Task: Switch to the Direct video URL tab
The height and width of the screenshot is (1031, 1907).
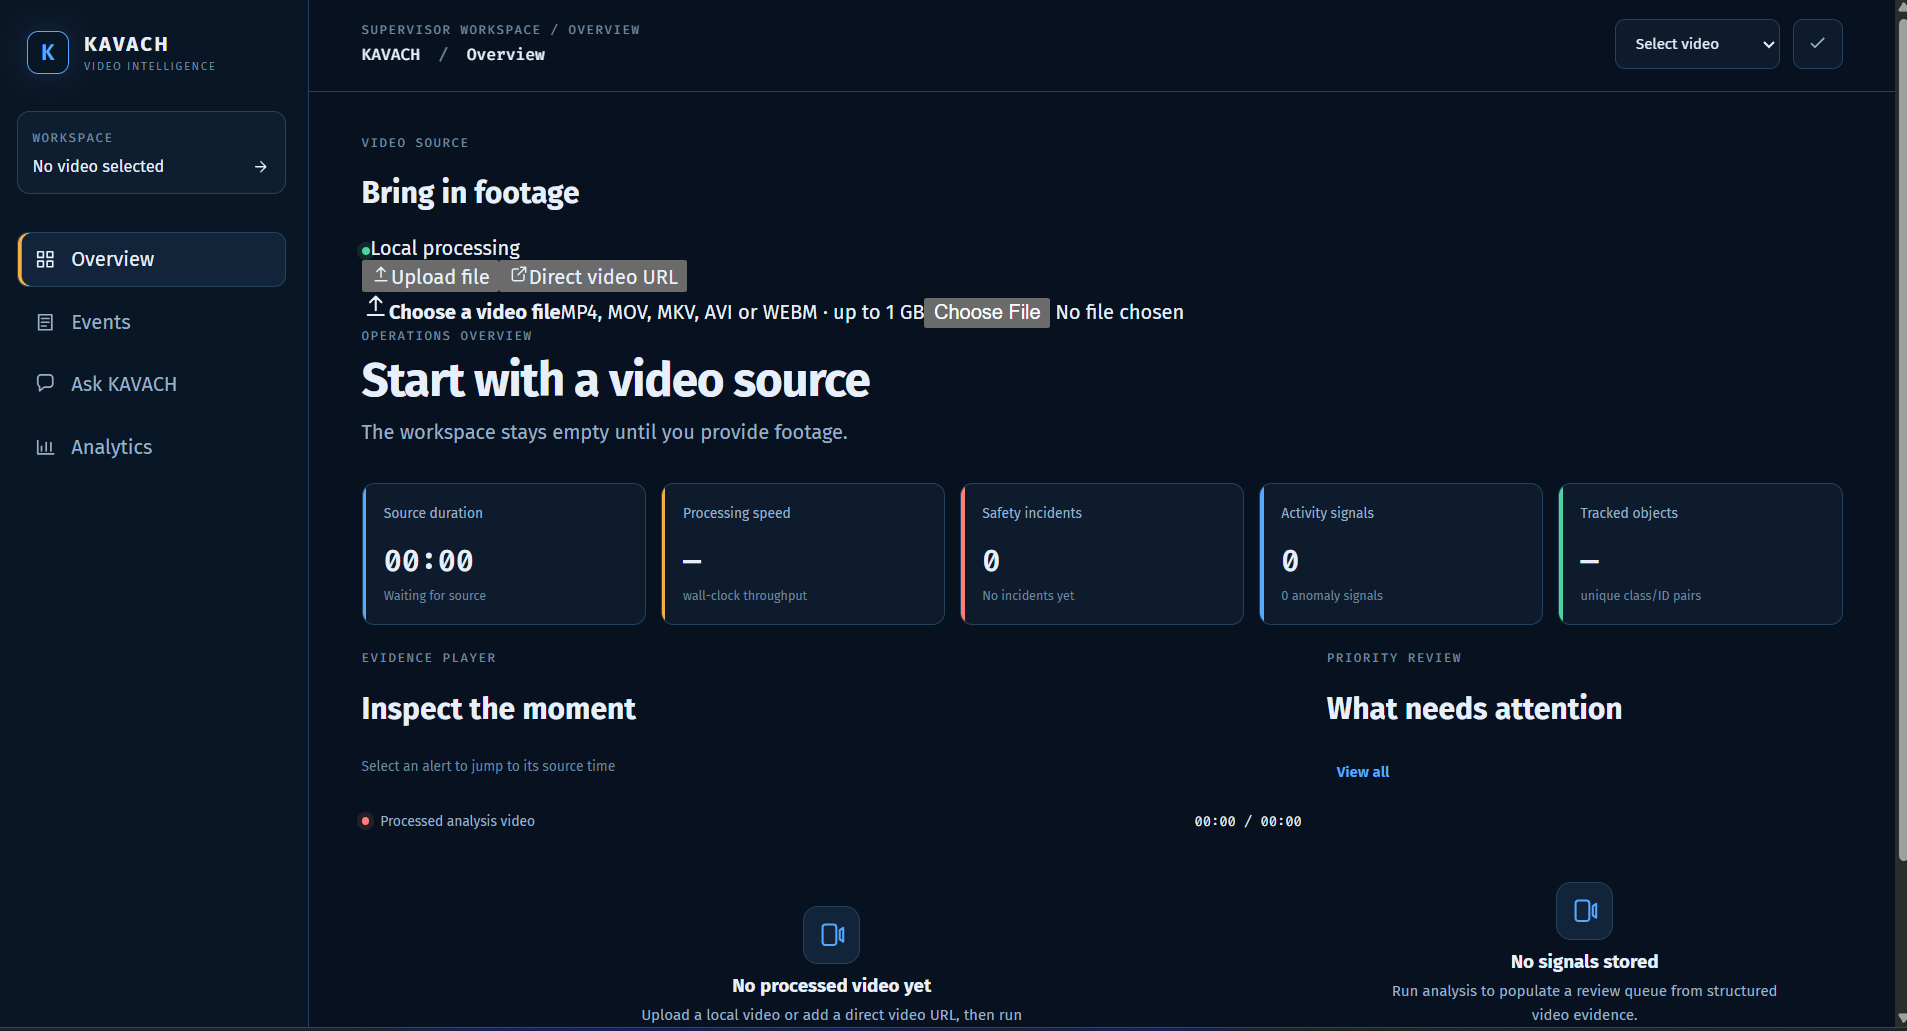Action: point(594,277)
